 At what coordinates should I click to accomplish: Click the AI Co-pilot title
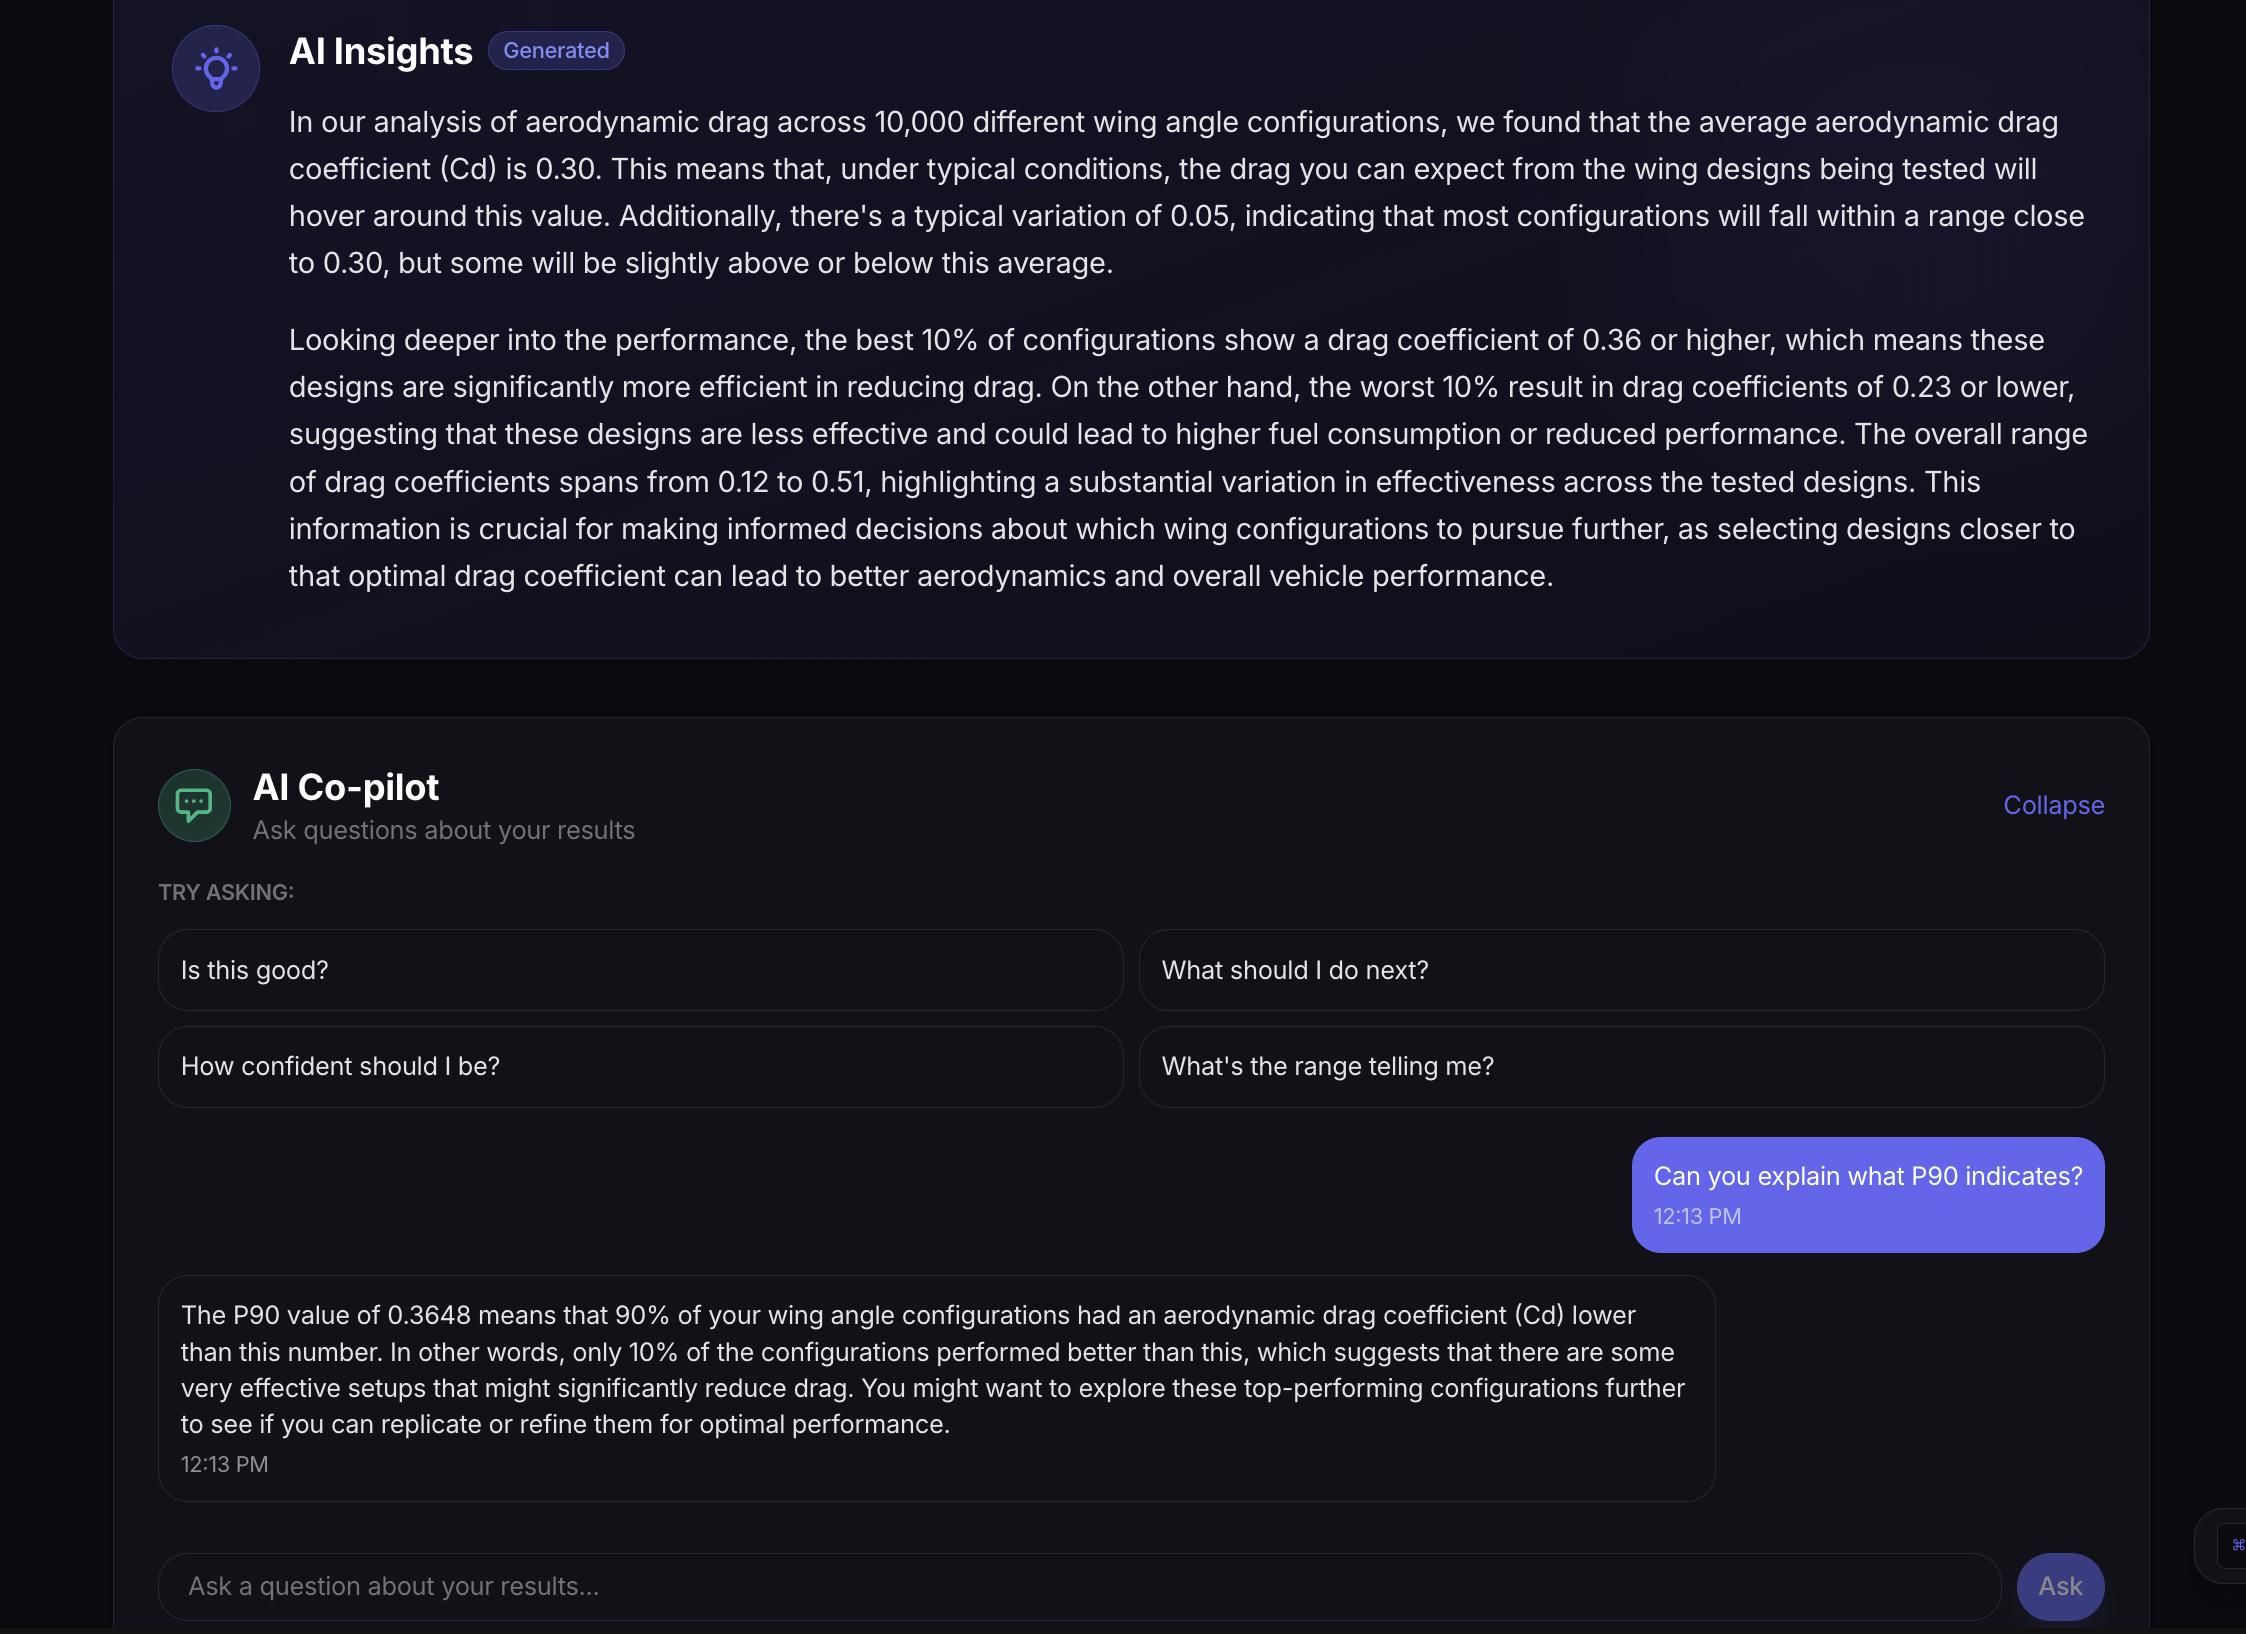tap(346, 787)
